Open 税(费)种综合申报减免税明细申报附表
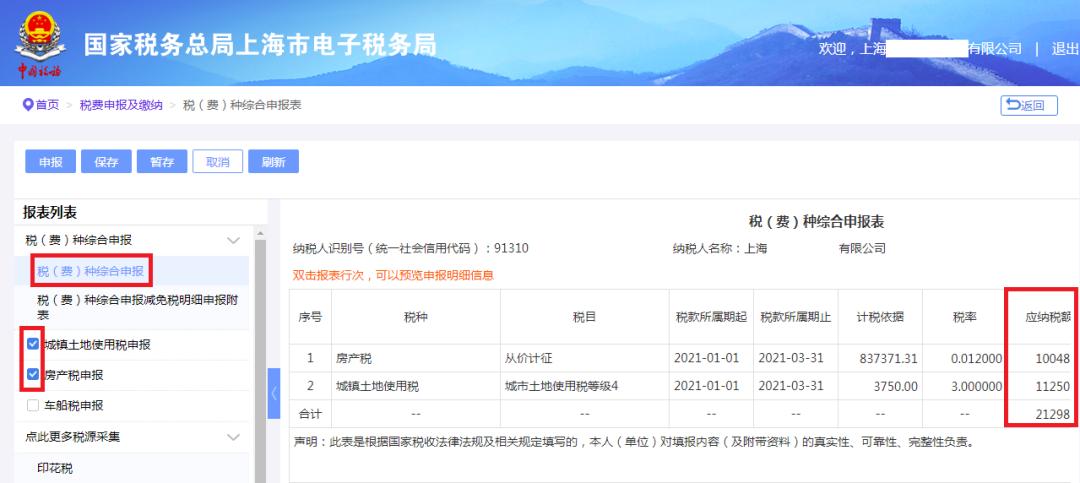Viewport: 1080px width, 483px height. coord(136,306)
